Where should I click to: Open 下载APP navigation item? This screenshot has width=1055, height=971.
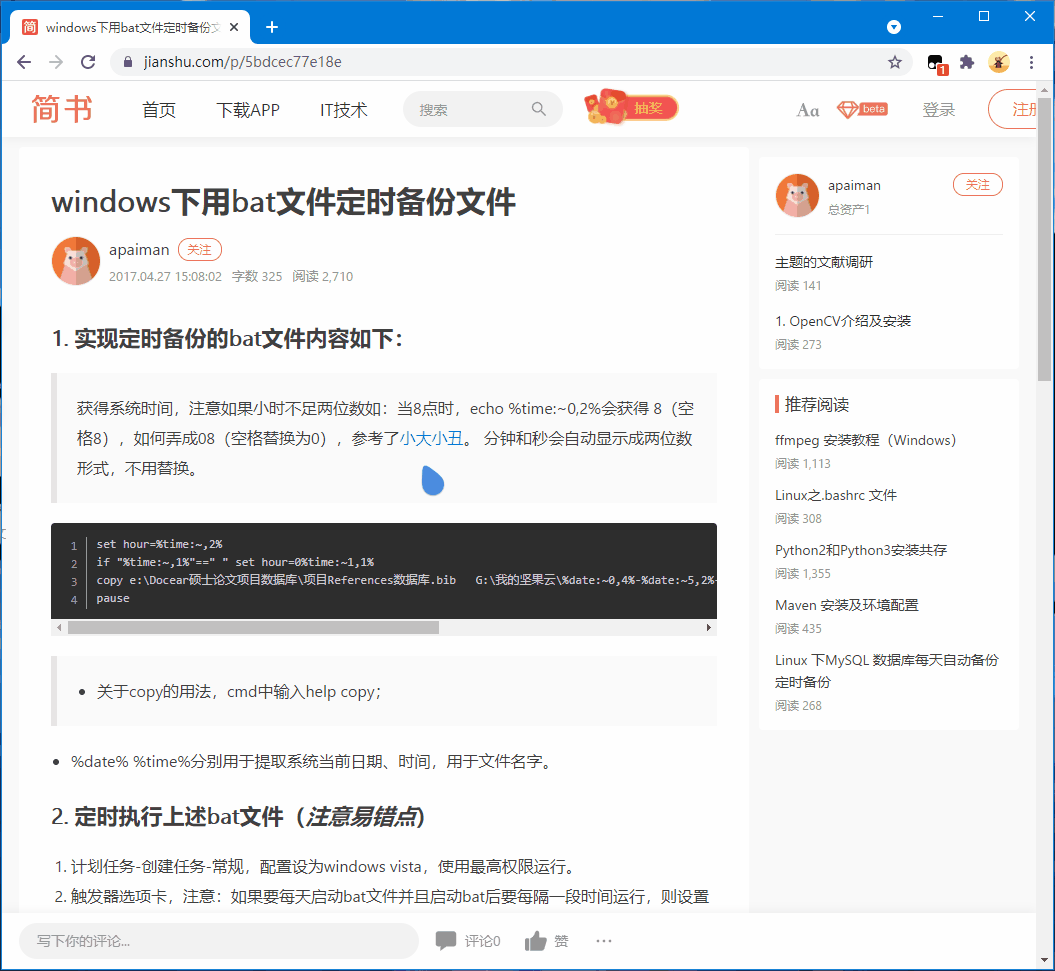coord(248,110)
